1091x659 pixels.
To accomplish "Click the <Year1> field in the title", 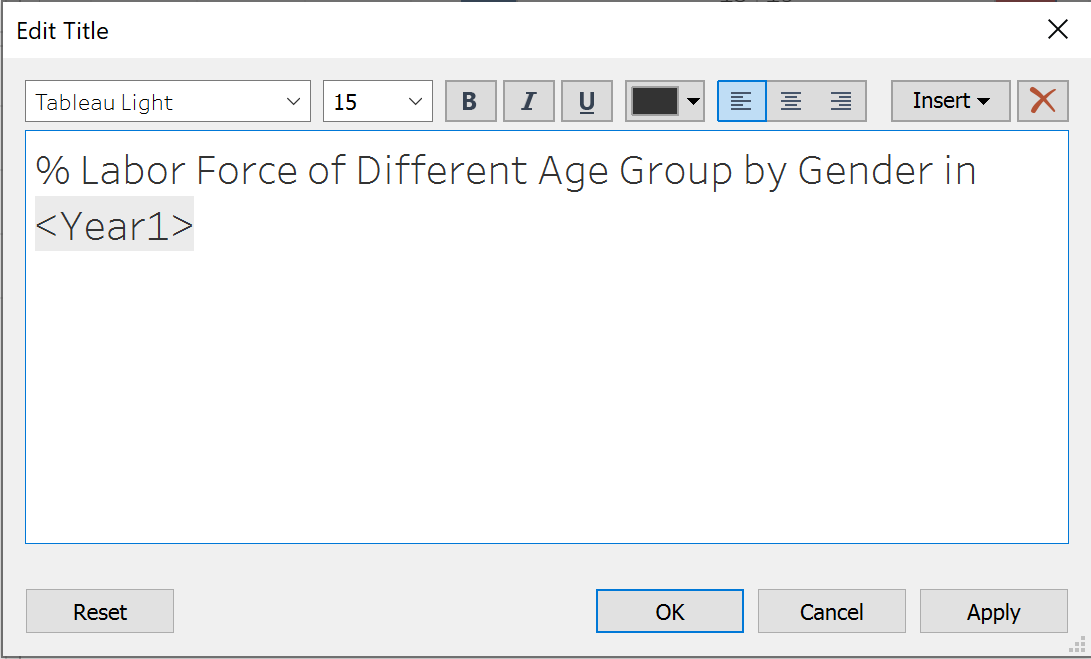I will click(115, 227).
